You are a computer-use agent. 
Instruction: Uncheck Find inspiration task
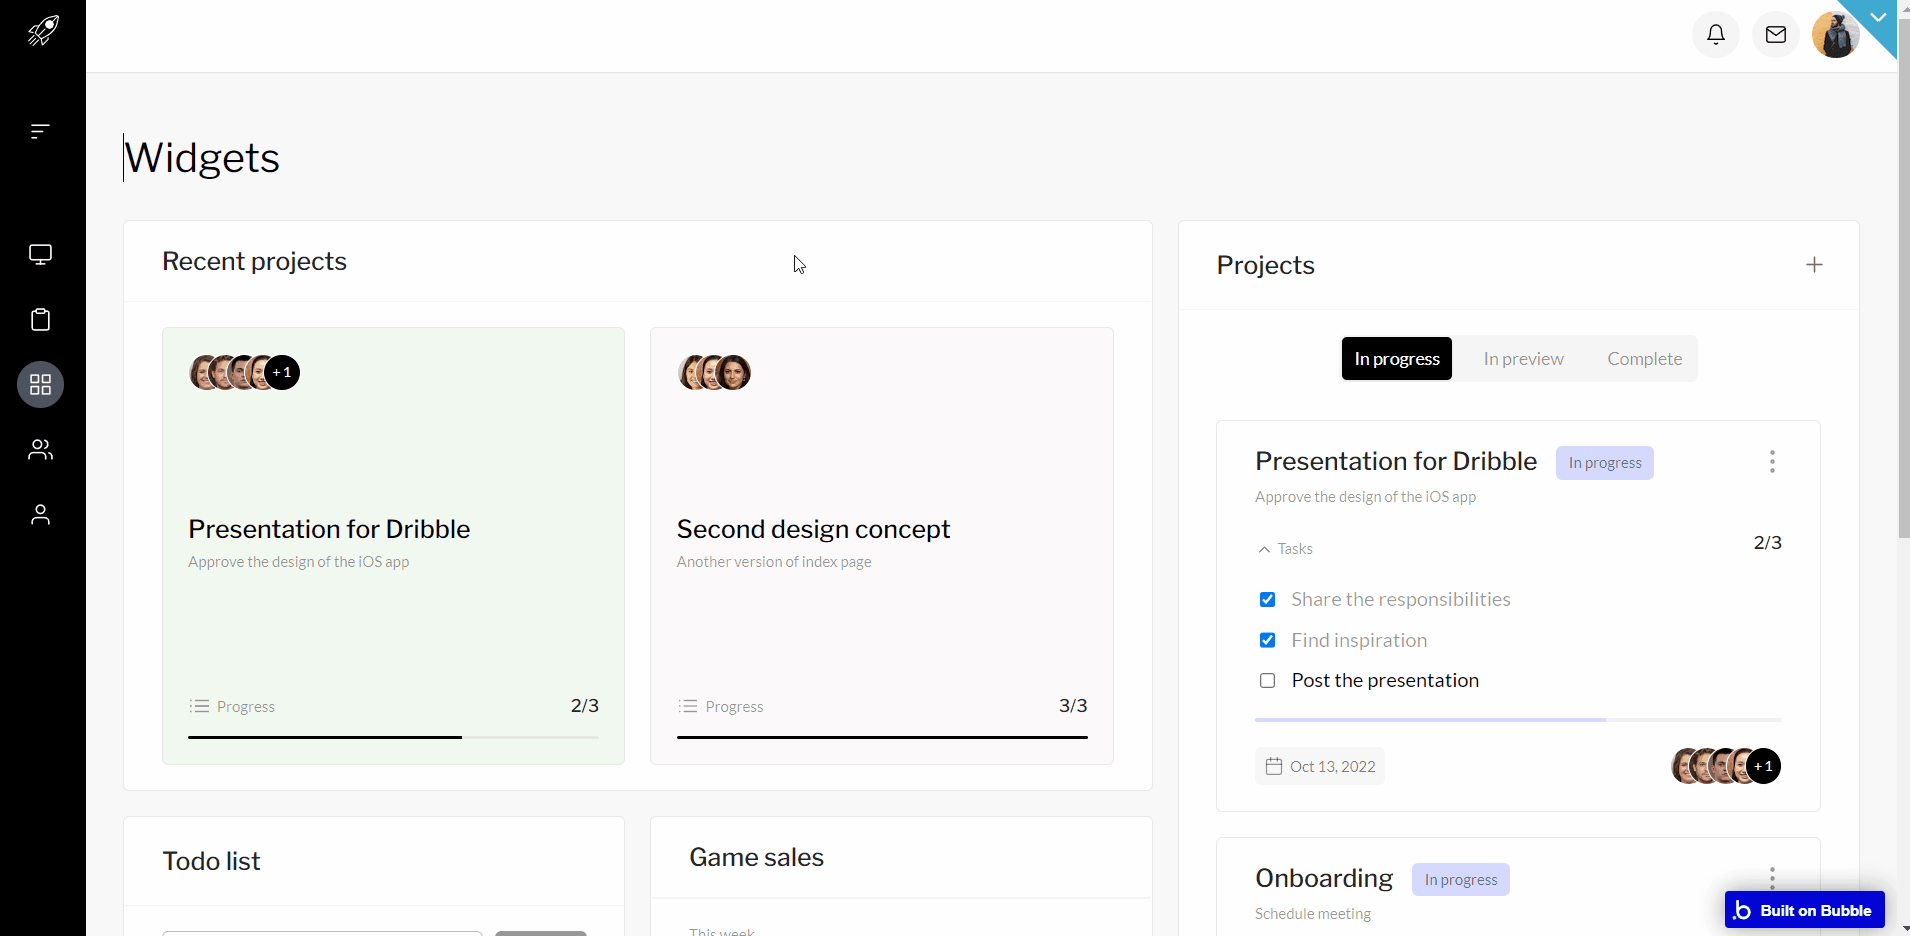click(x=1267, y=640)
